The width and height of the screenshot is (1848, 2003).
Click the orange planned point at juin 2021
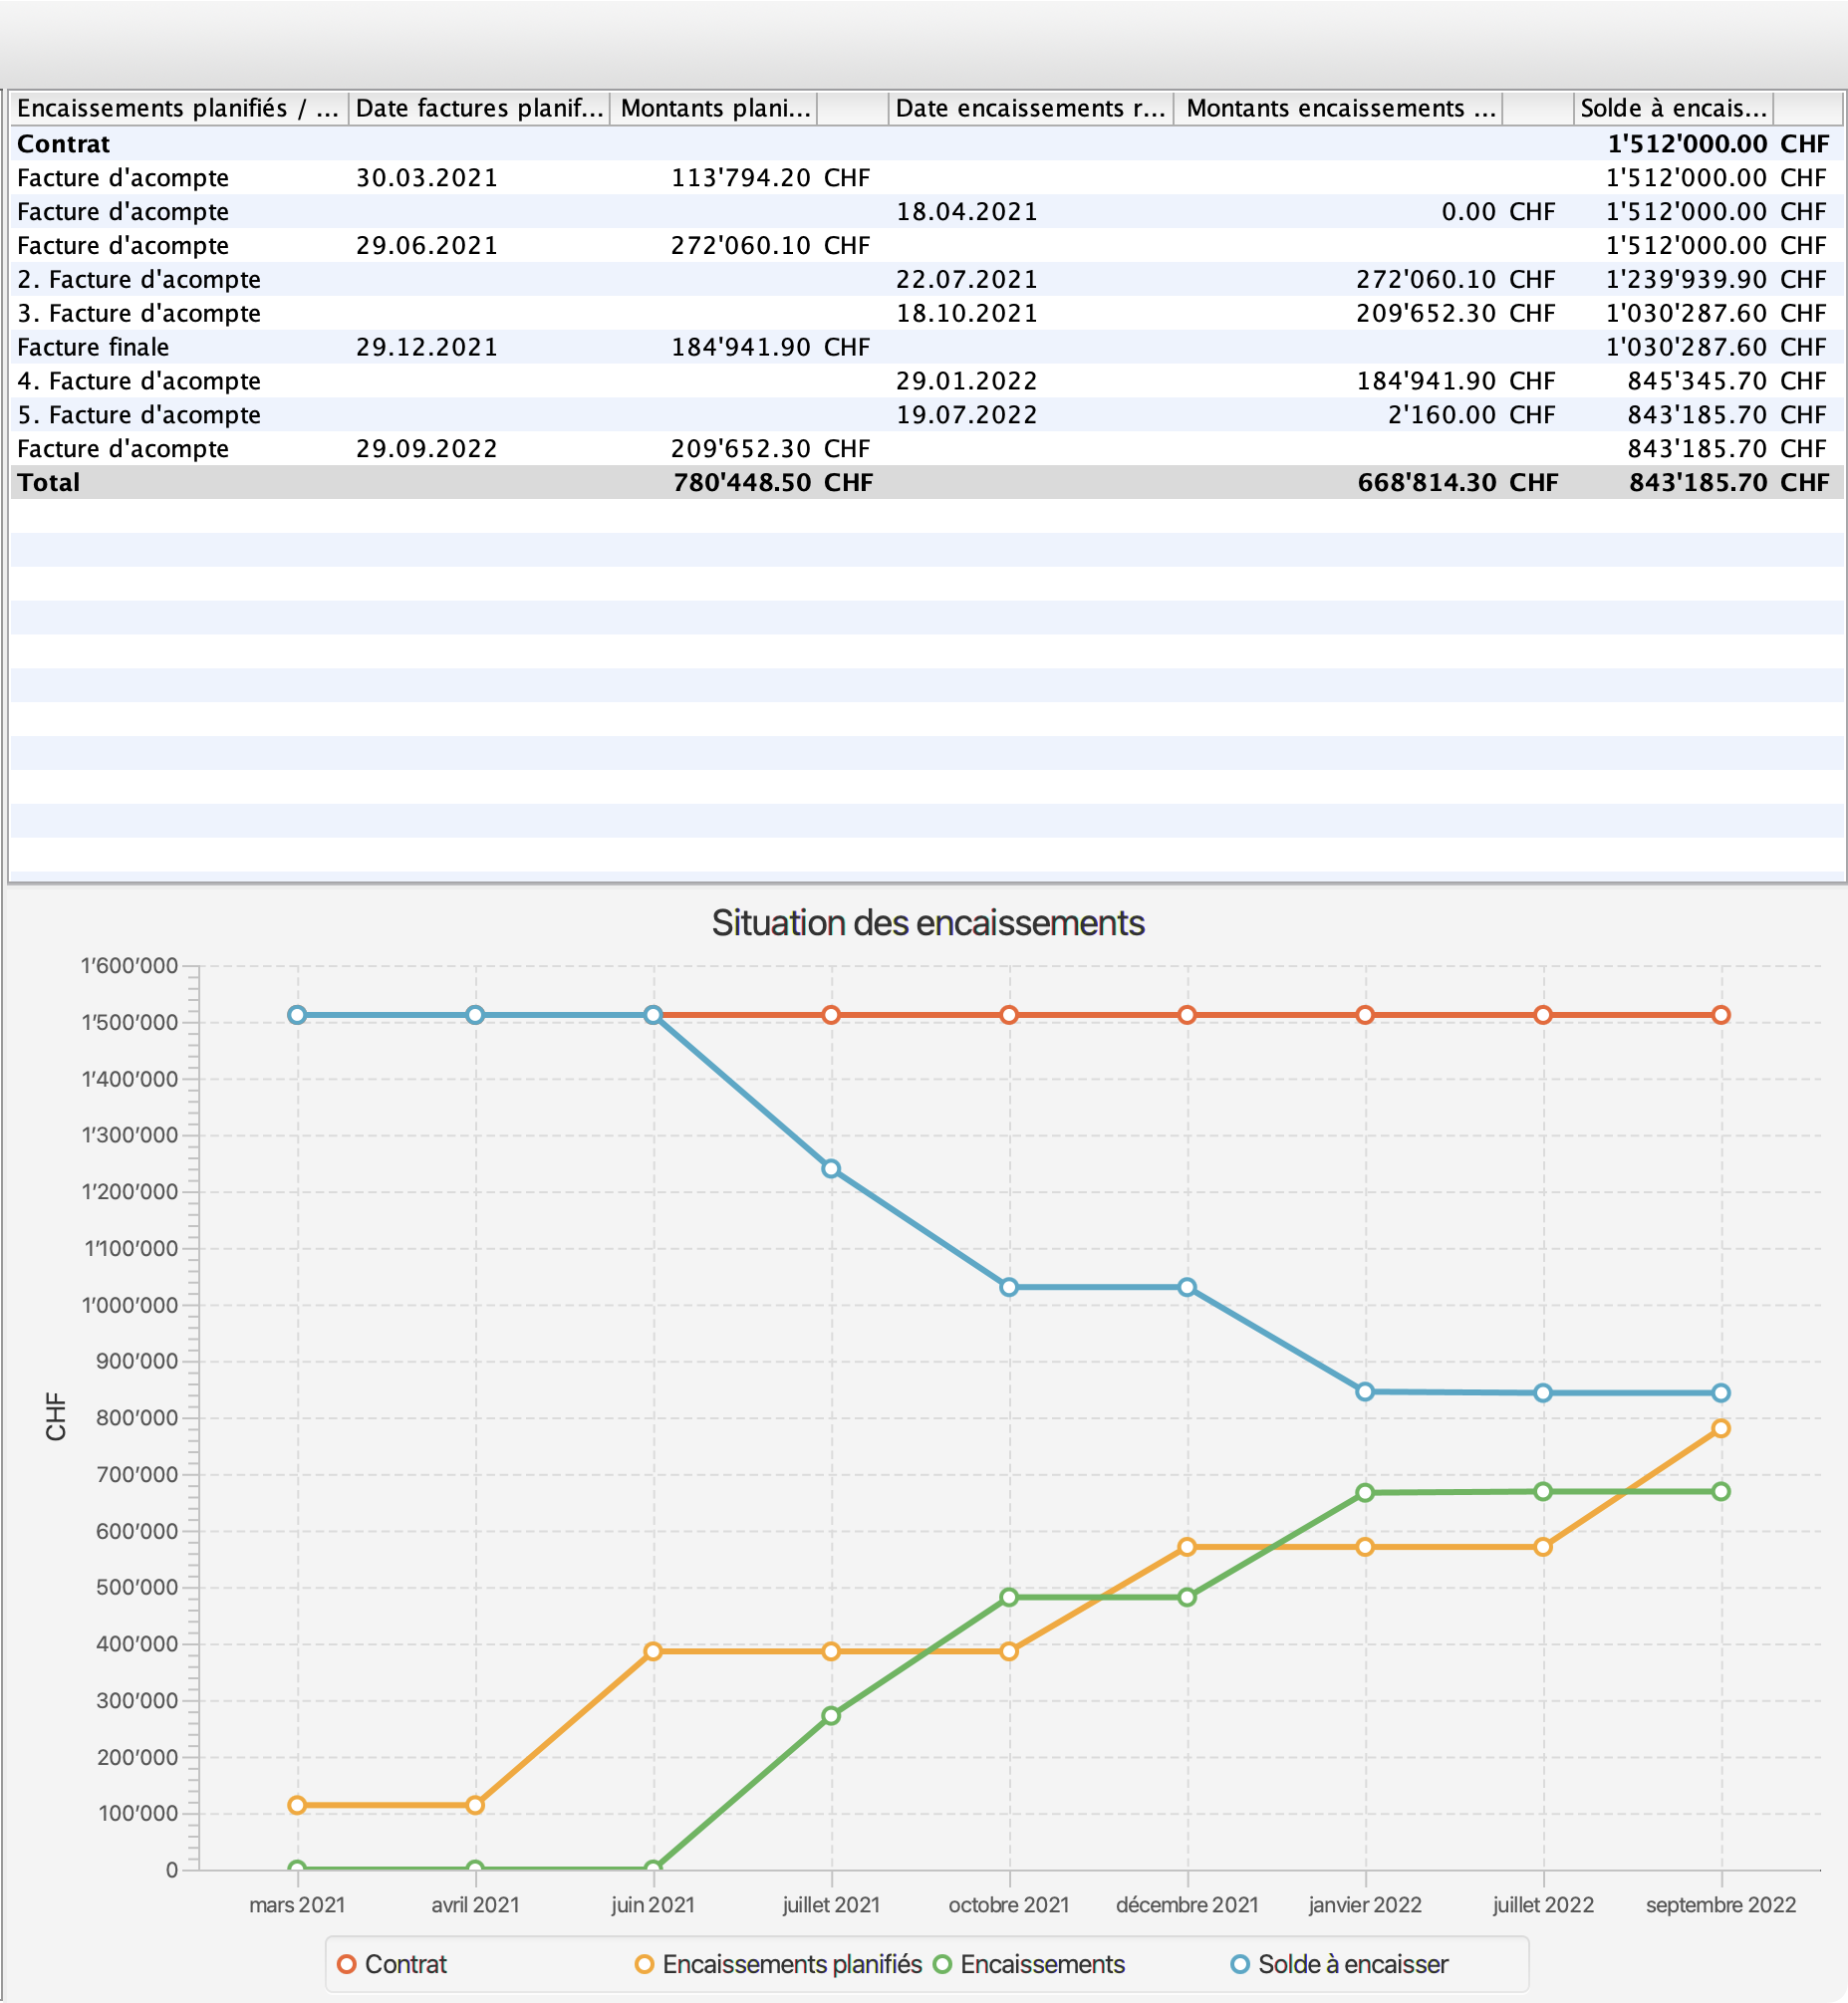pyautogui.click(x=653, y=1652)
